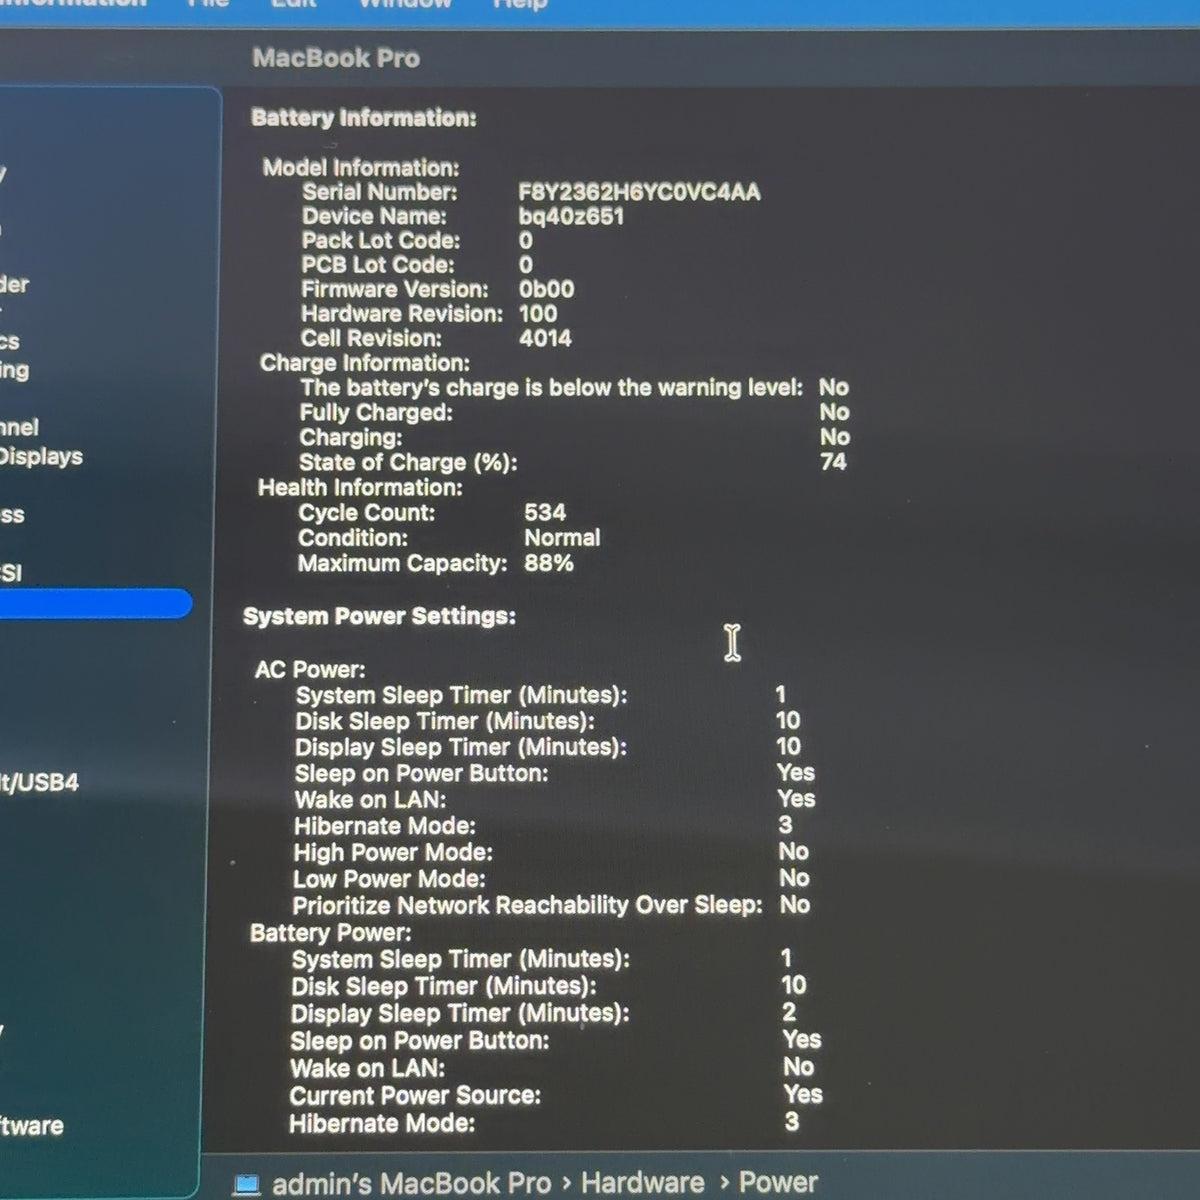Select the Software section in the sidebar

32,1125
